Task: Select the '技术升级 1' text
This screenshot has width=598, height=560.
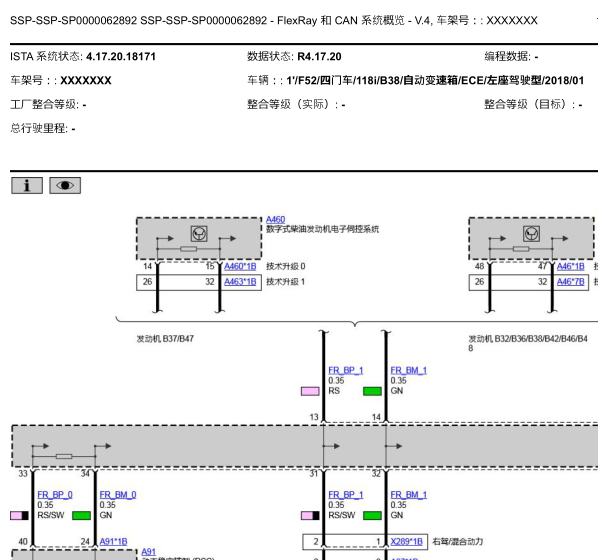Action: tap(286, 282)
